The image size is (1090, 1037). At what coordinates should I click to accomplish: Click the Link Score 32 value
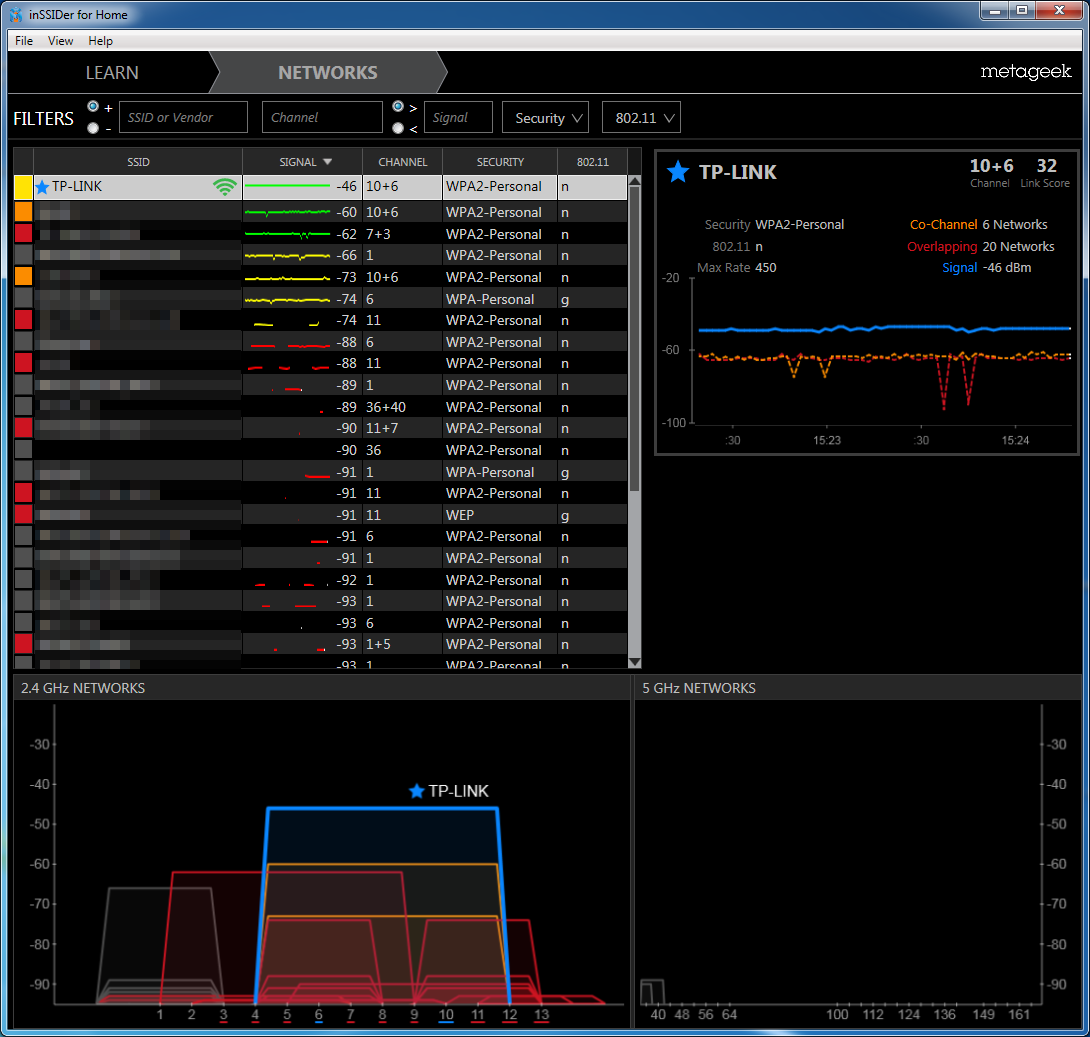click(1046, 166)
